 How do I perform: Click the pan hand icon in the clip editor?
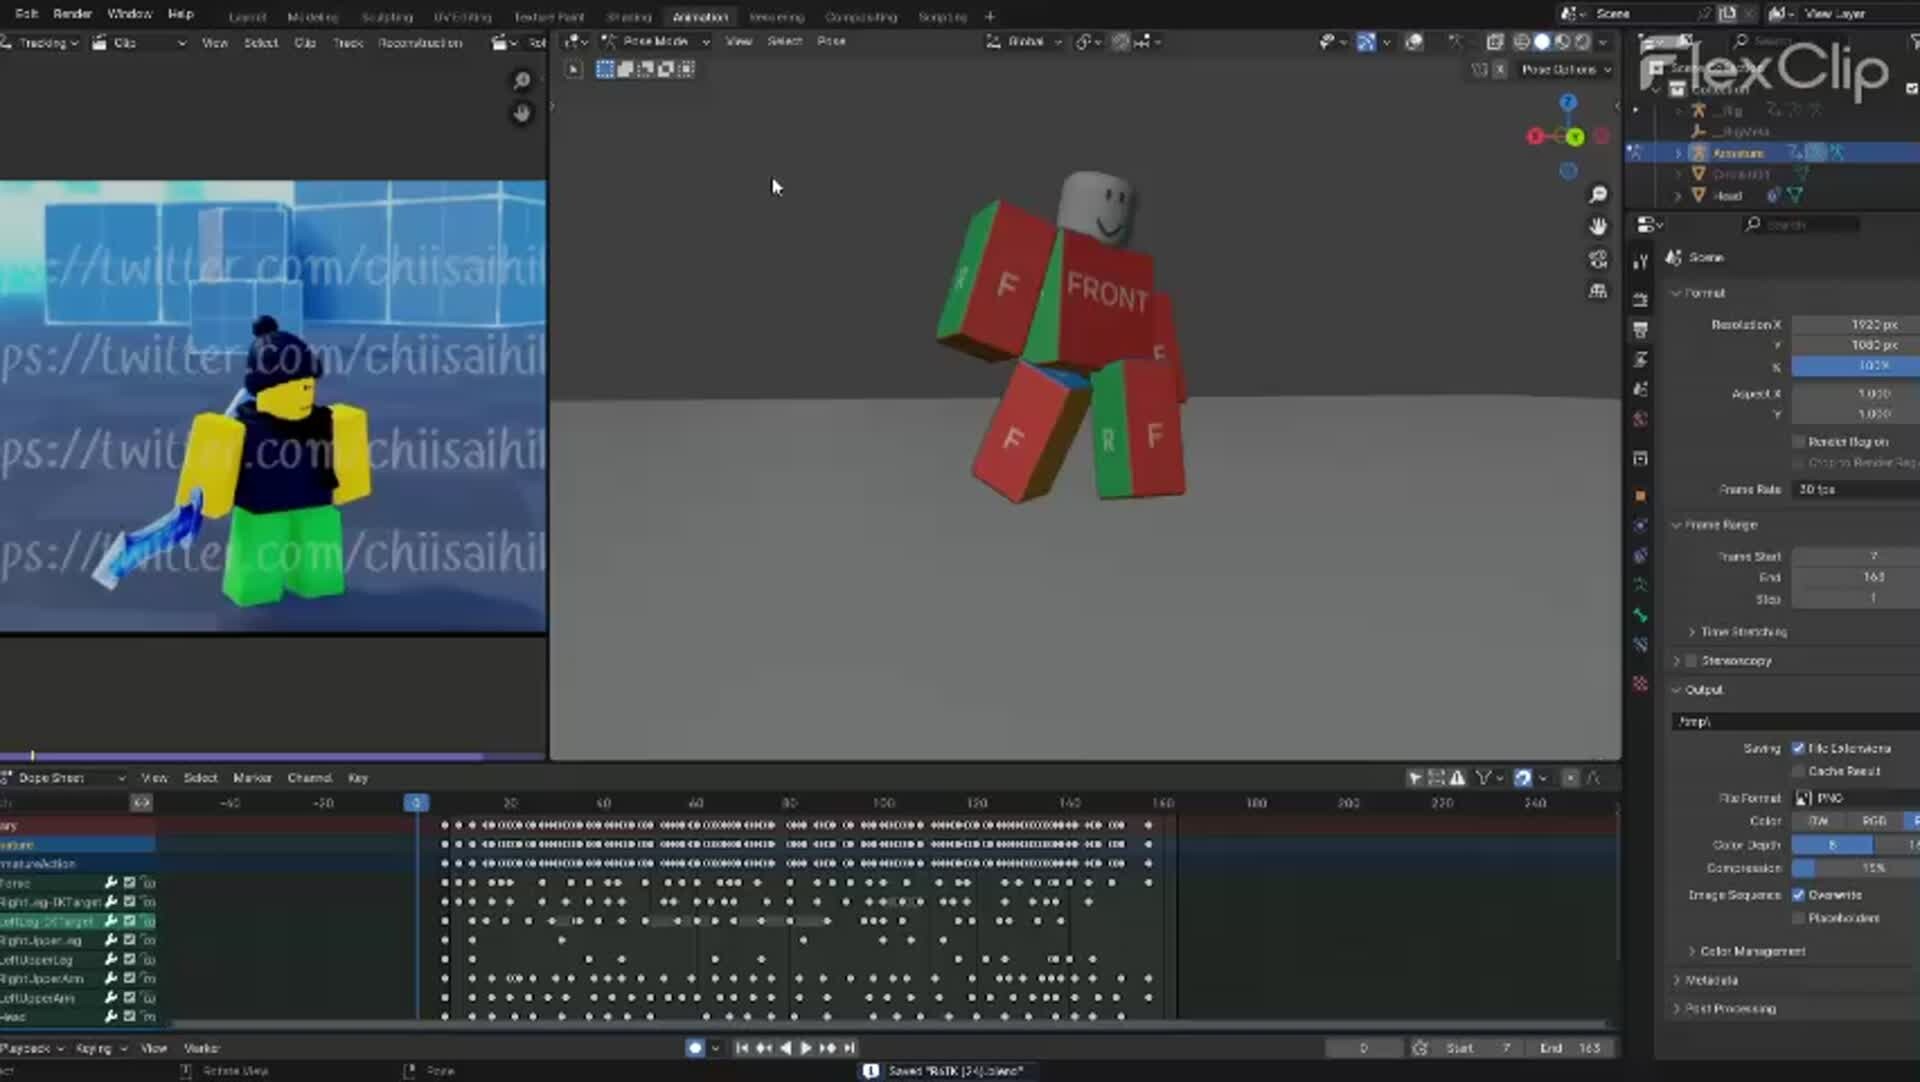click(x=522, y=113)
